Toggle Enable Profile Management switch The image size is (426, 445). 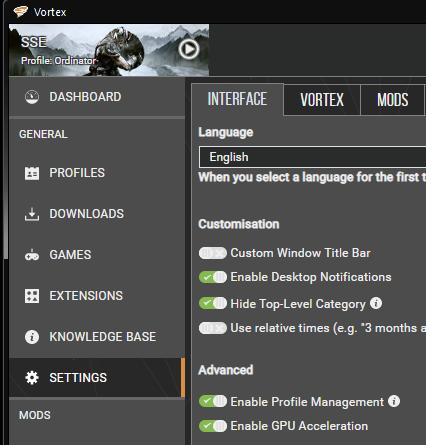coord(213,401)
